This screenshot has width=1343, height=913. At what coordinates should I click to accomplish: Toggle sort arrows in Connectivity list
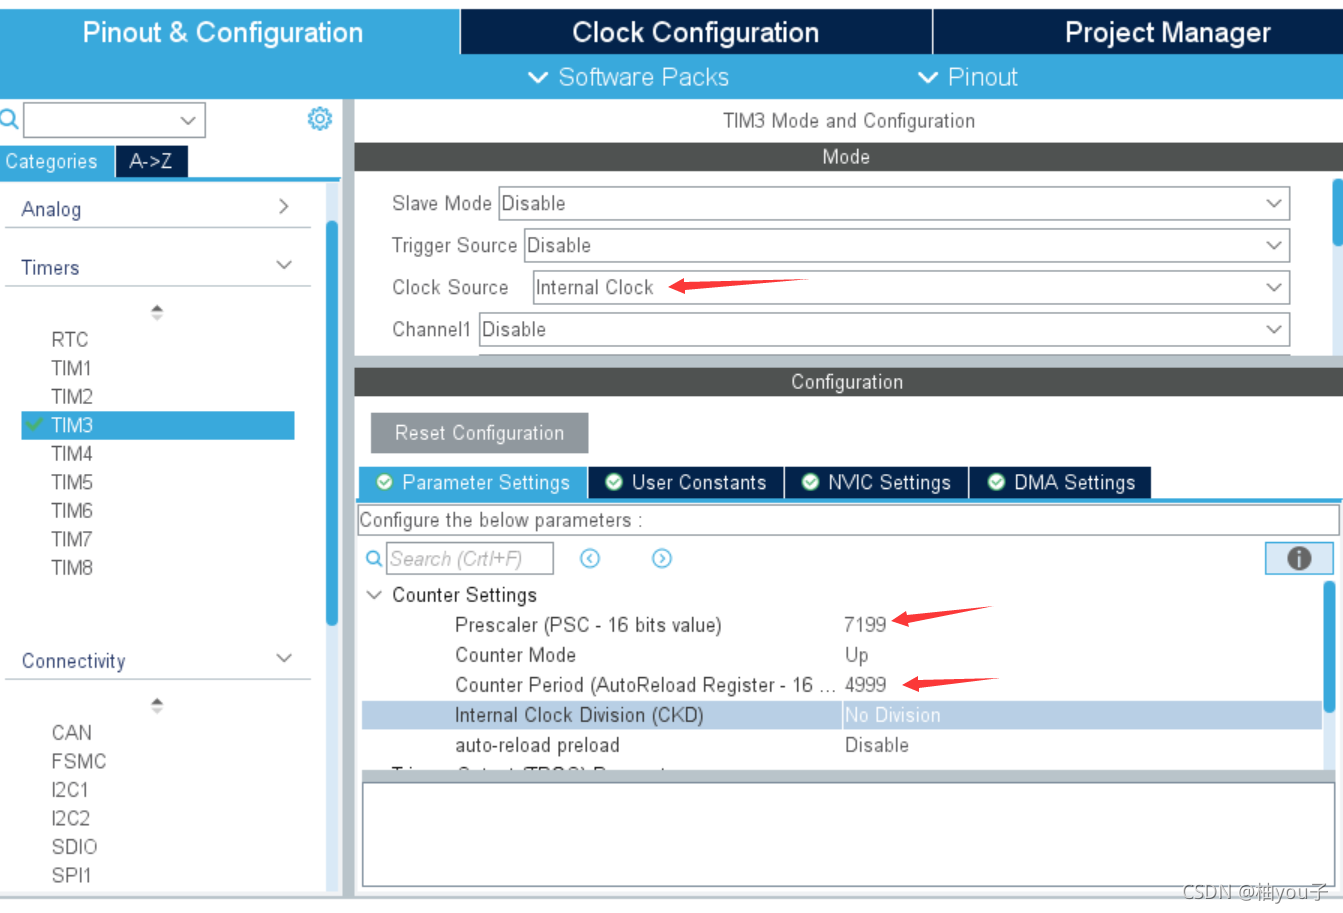tap(157, 705)
